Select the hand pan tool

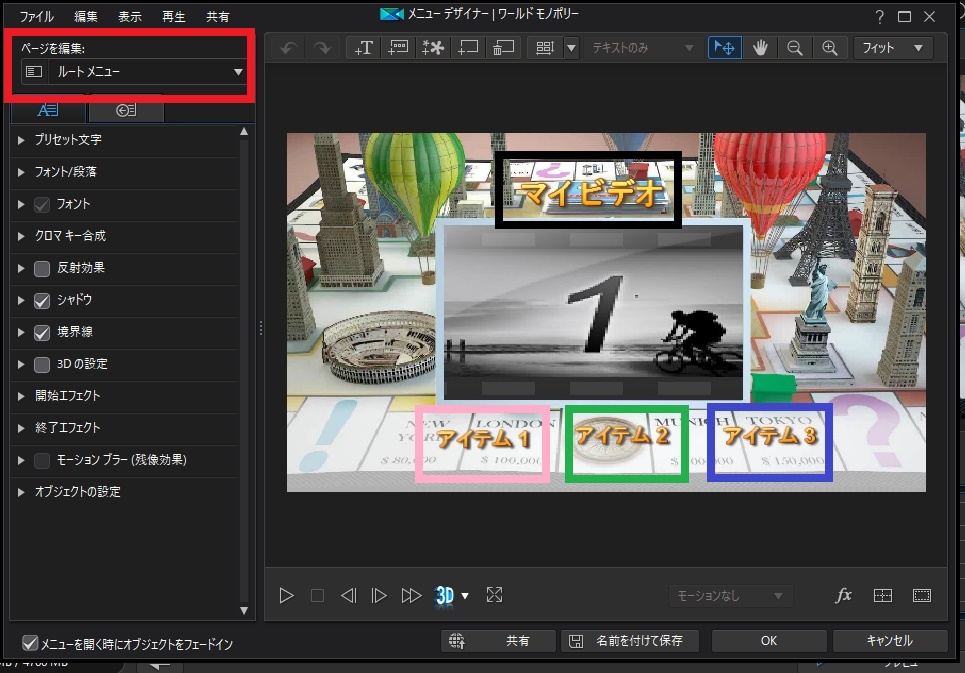[760, 48]
